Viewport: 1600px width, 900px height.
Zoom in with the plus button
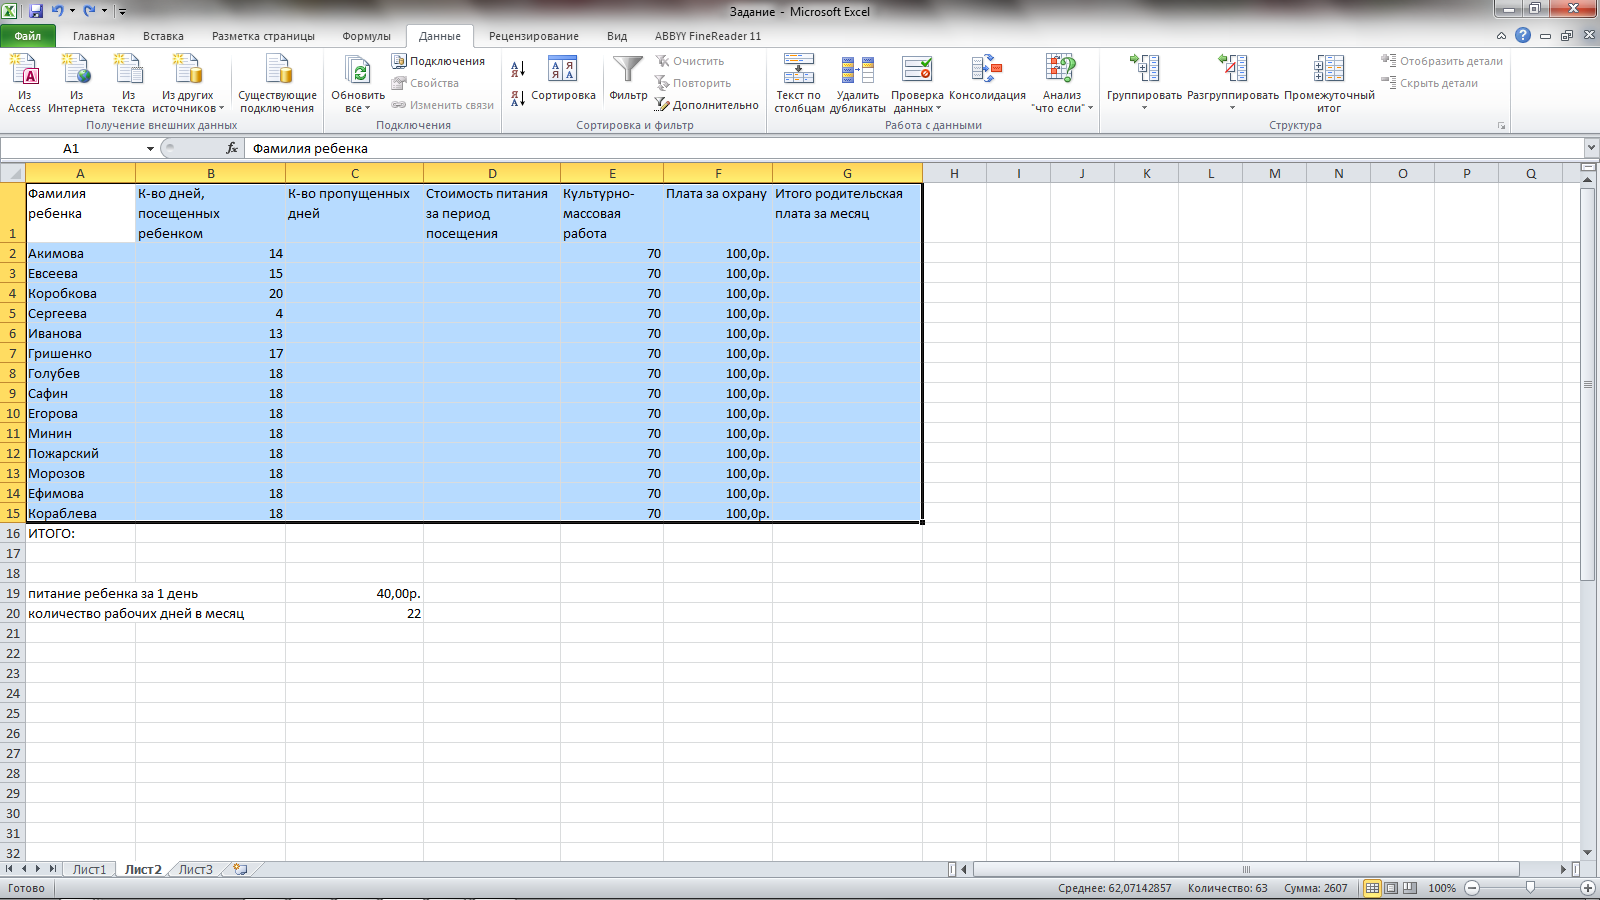[x=1587, y=888]
